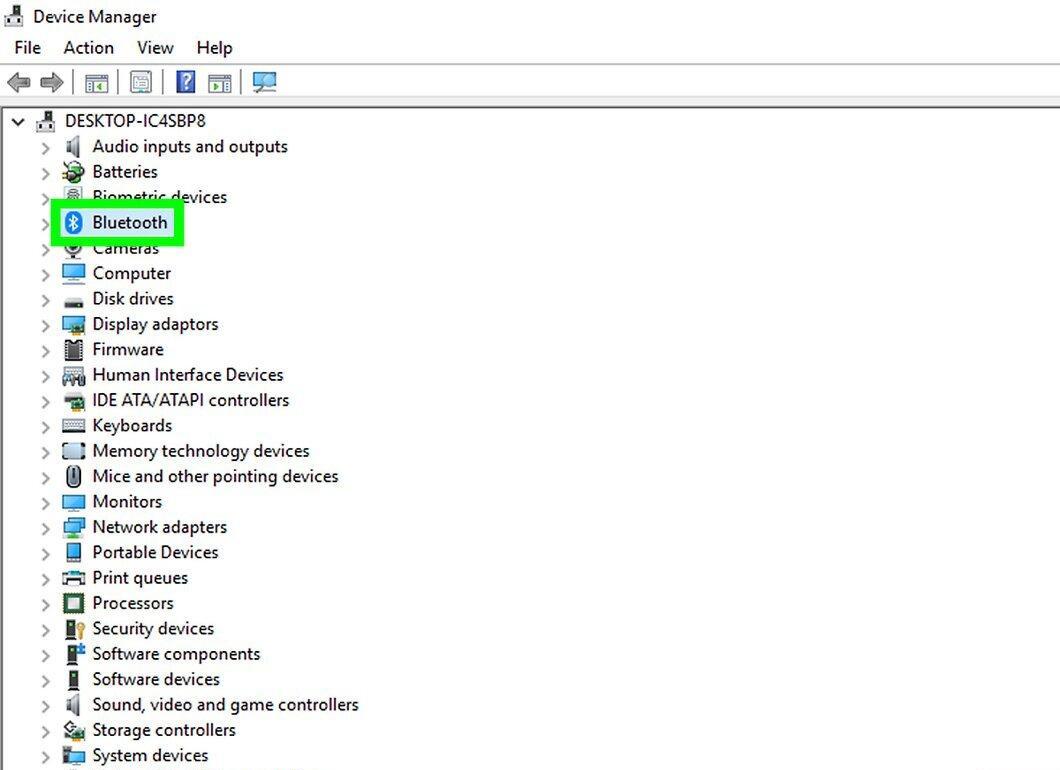This screenshot has height=770, width=1060.
Task: Select Human Interface Devices entry
Action: click(188, 375)
